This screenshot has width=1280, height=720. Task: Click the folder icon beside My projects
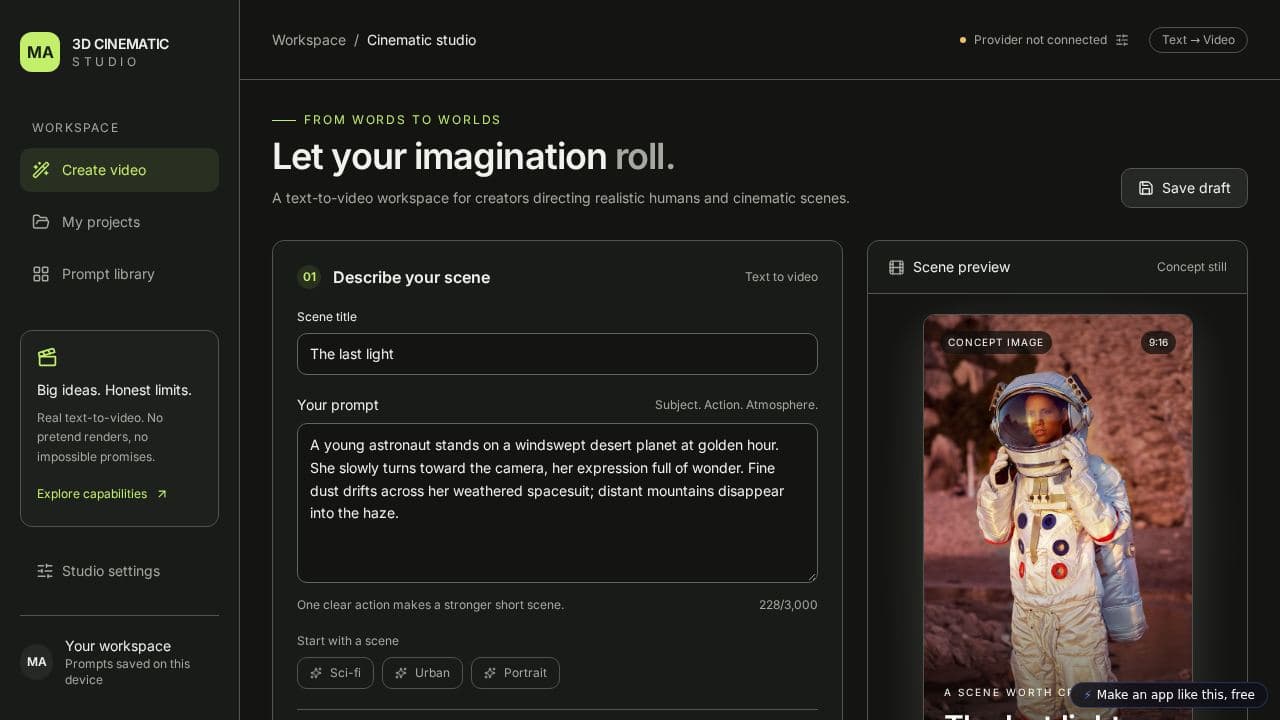tap(41, 222)
